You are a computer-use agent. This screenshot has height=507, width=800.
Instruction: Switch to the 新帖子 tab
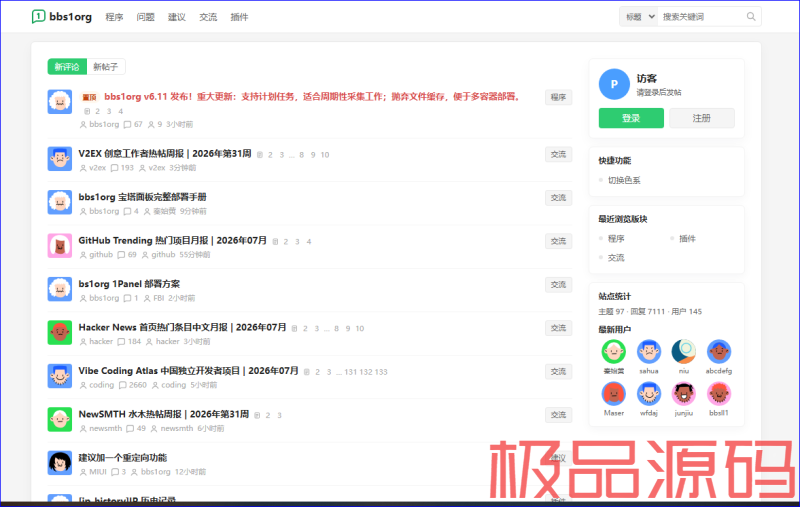106,67
